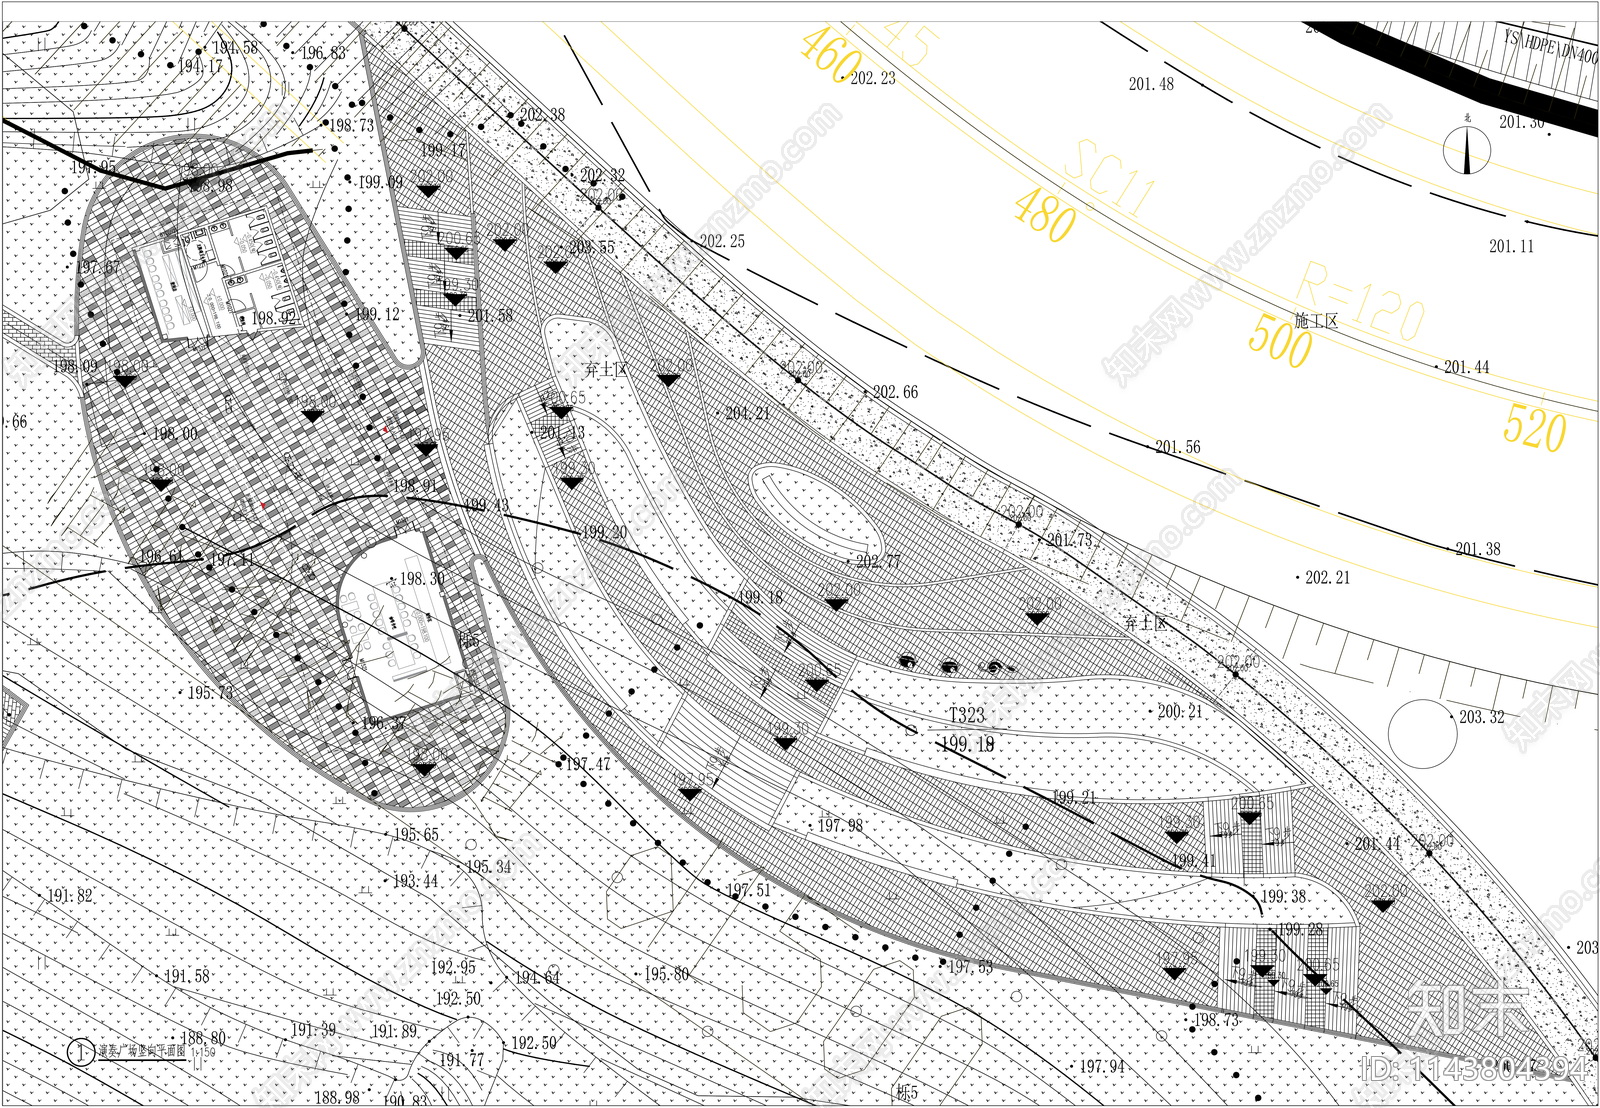This screenshot has height=1108, width=1600.
Task: Click elevation point 194.64
Action: 537,978
